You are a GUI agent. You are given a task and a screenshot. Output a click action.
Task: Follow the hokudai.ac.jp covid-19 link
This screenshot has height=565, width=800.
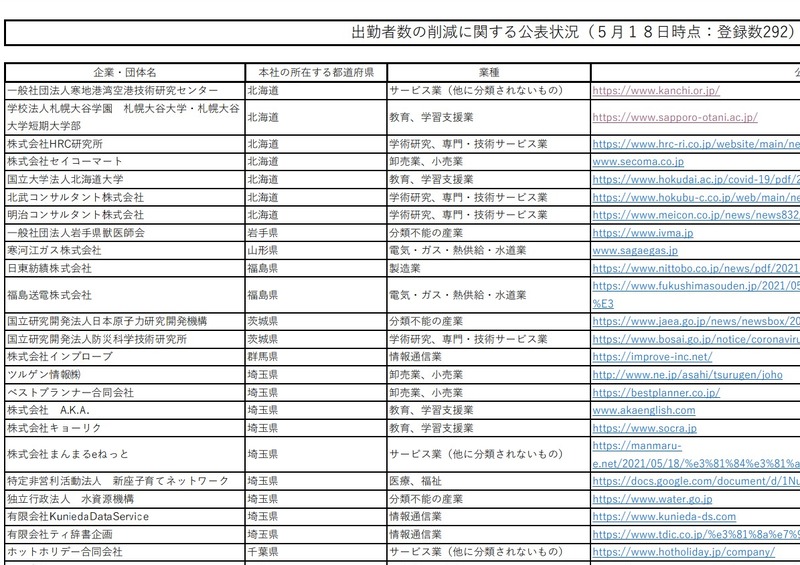tap(696, 179)
